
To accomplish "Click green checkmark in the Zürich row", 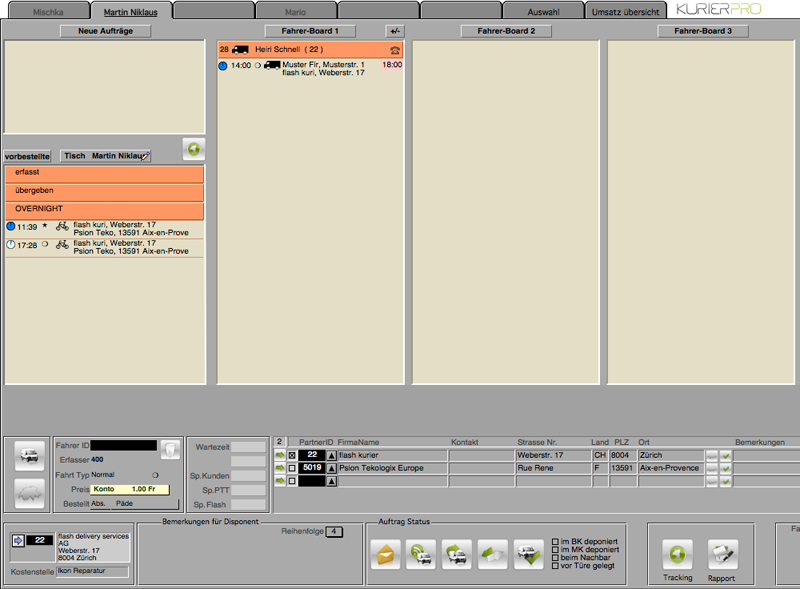I will point(726,455).
